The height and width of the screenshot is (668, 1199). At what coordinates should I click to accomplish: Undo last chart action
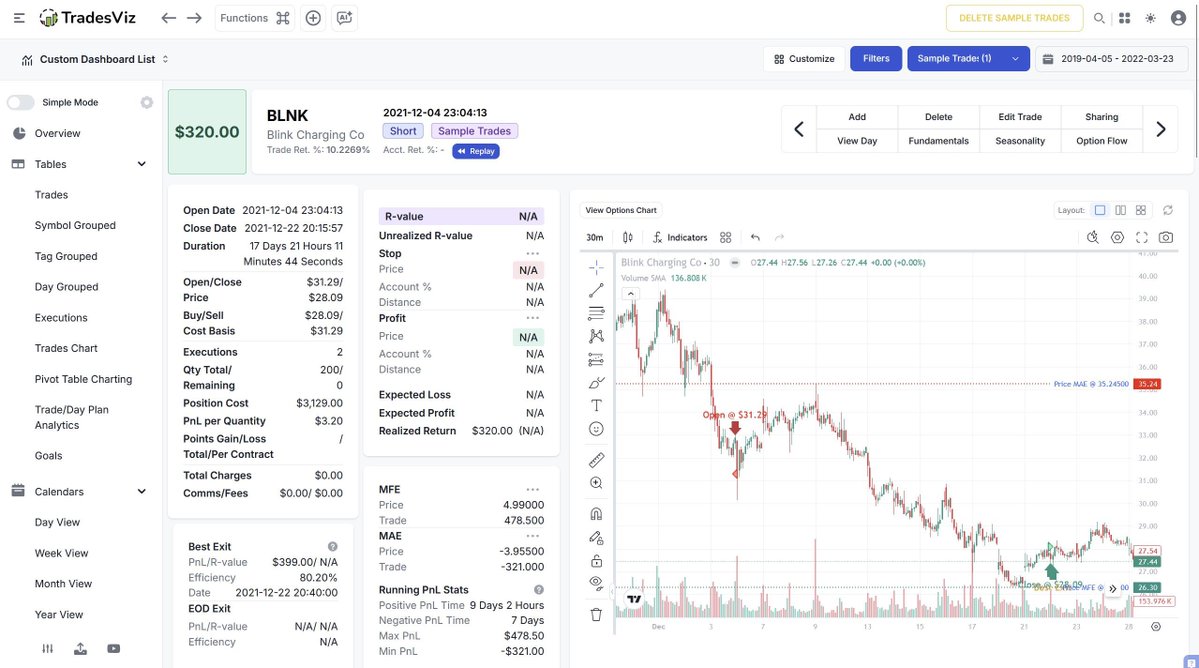tap(755, 238)
